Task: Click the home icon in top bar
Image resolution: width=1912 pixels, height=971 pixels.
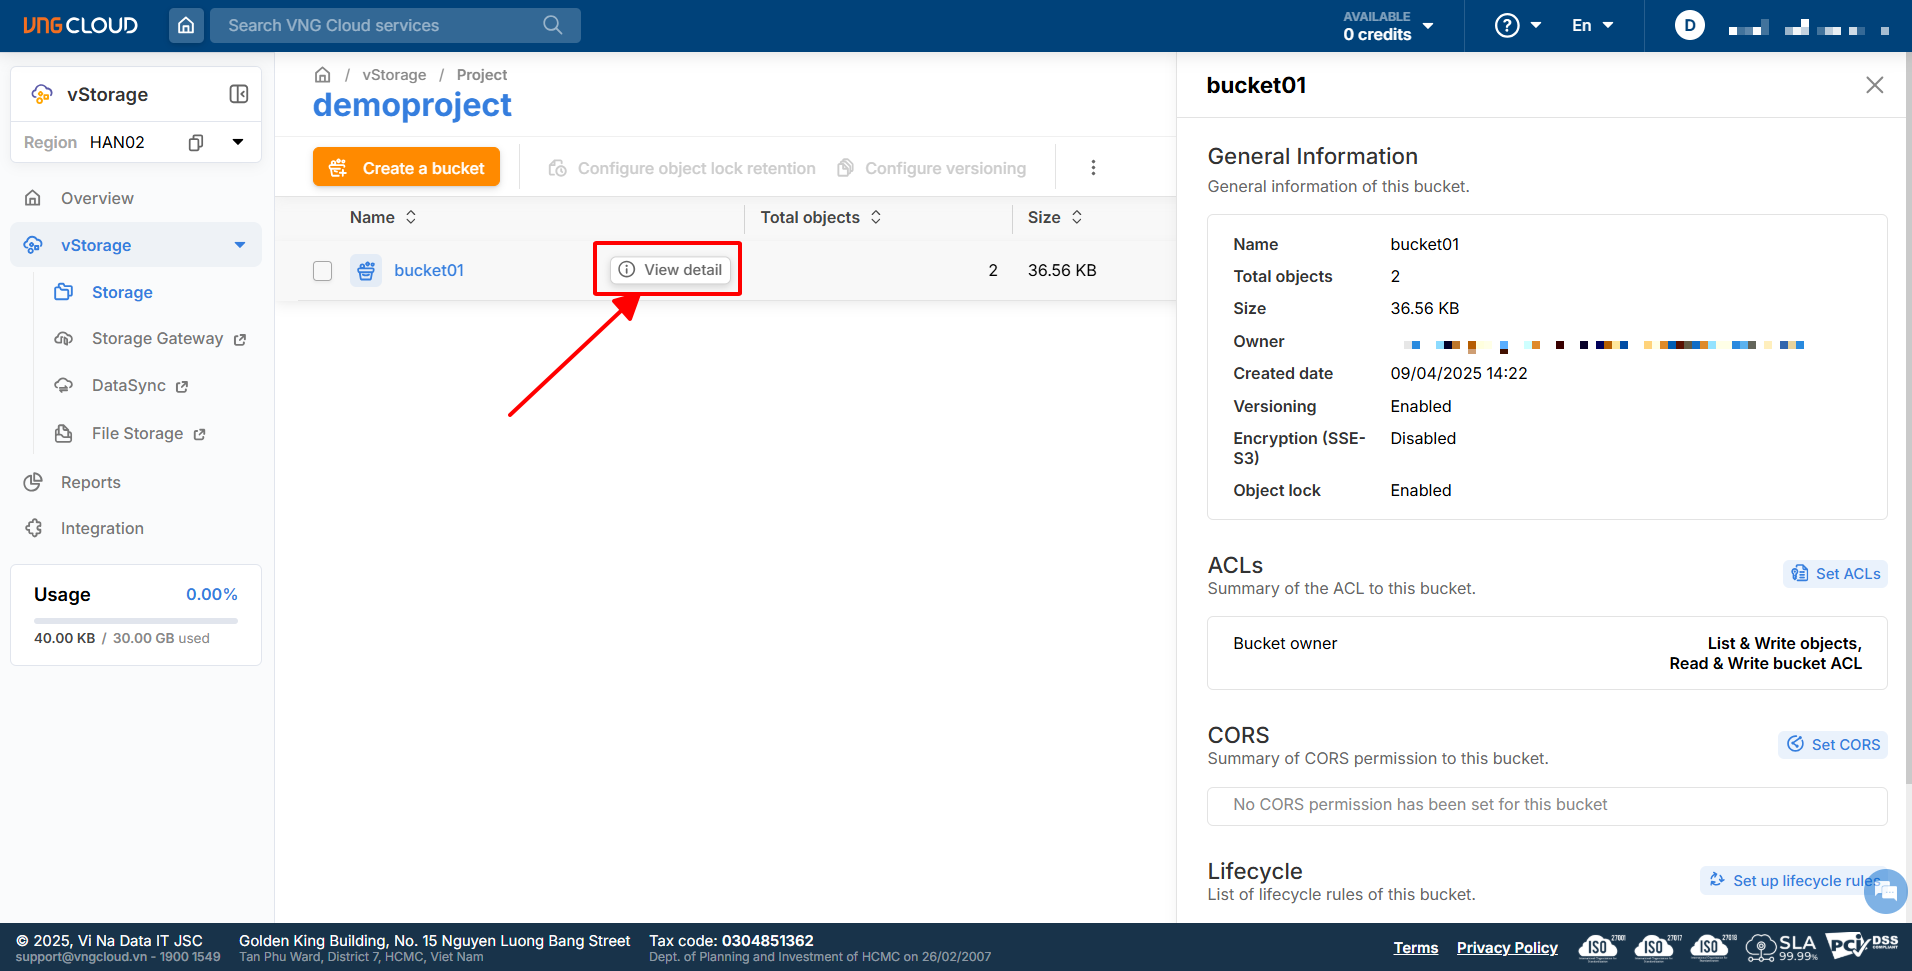Action: (x=186, y=25)
